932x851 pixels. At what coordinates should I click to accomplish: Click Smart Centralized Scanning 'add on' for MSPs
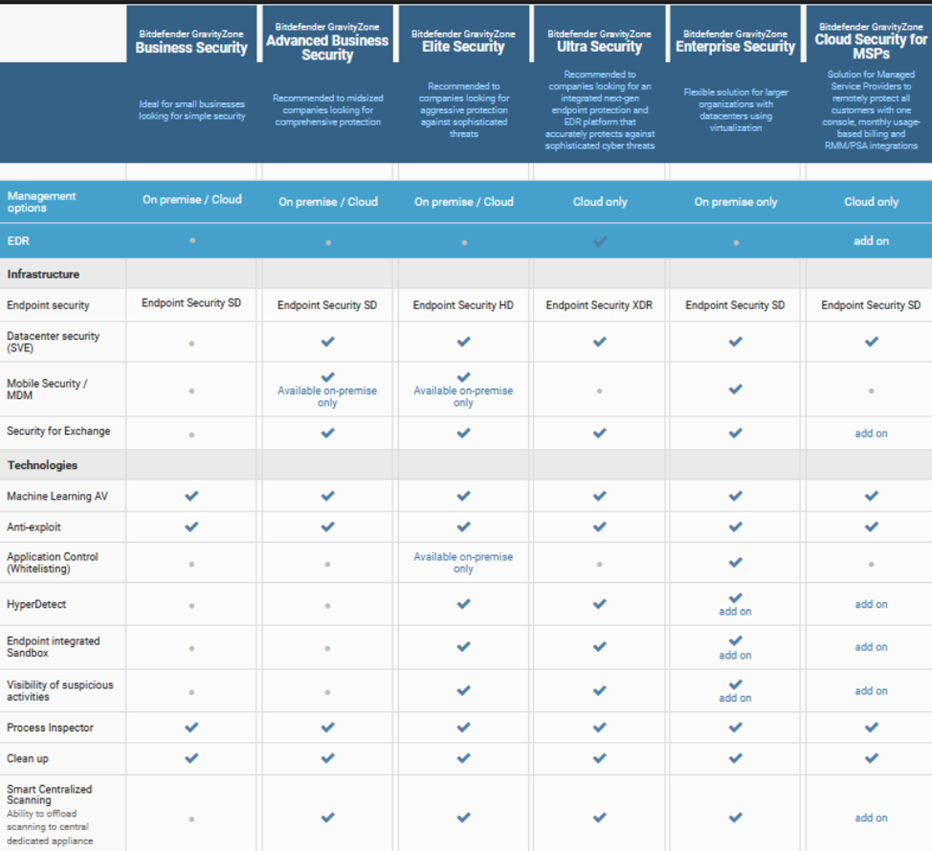click(x=871, y=818)
